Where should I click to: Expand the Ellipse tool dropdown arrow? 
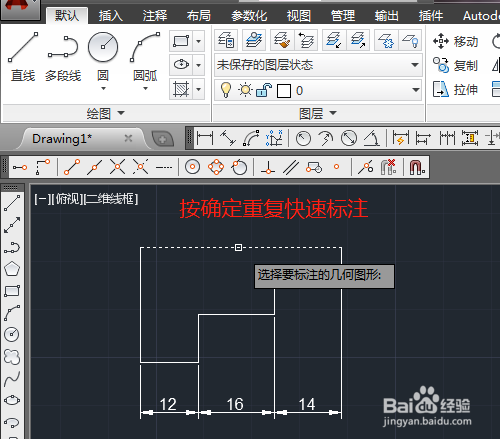click(199, 64)
